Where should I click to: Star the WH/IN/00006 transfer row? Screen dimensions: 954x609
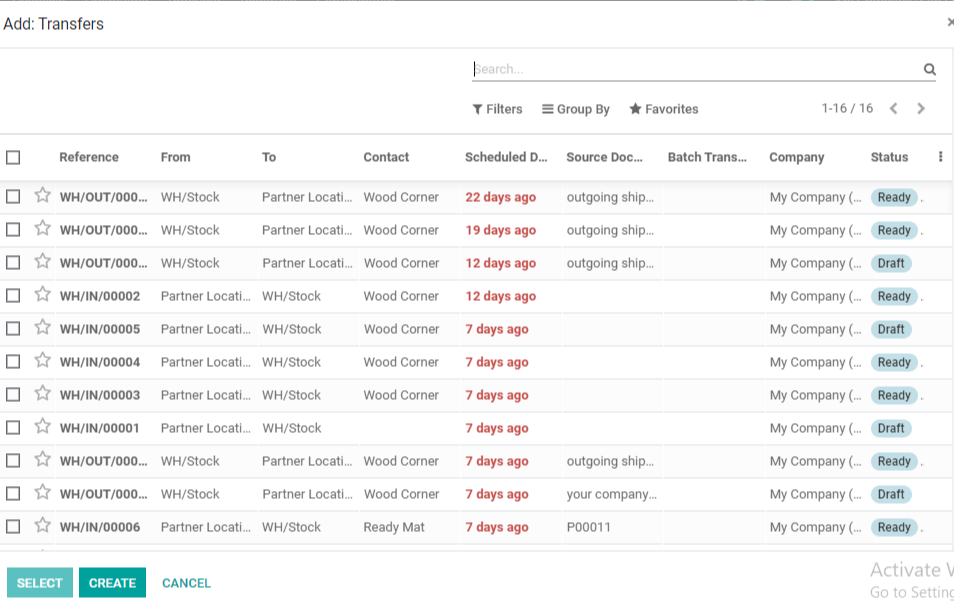[x=42, y=526]
